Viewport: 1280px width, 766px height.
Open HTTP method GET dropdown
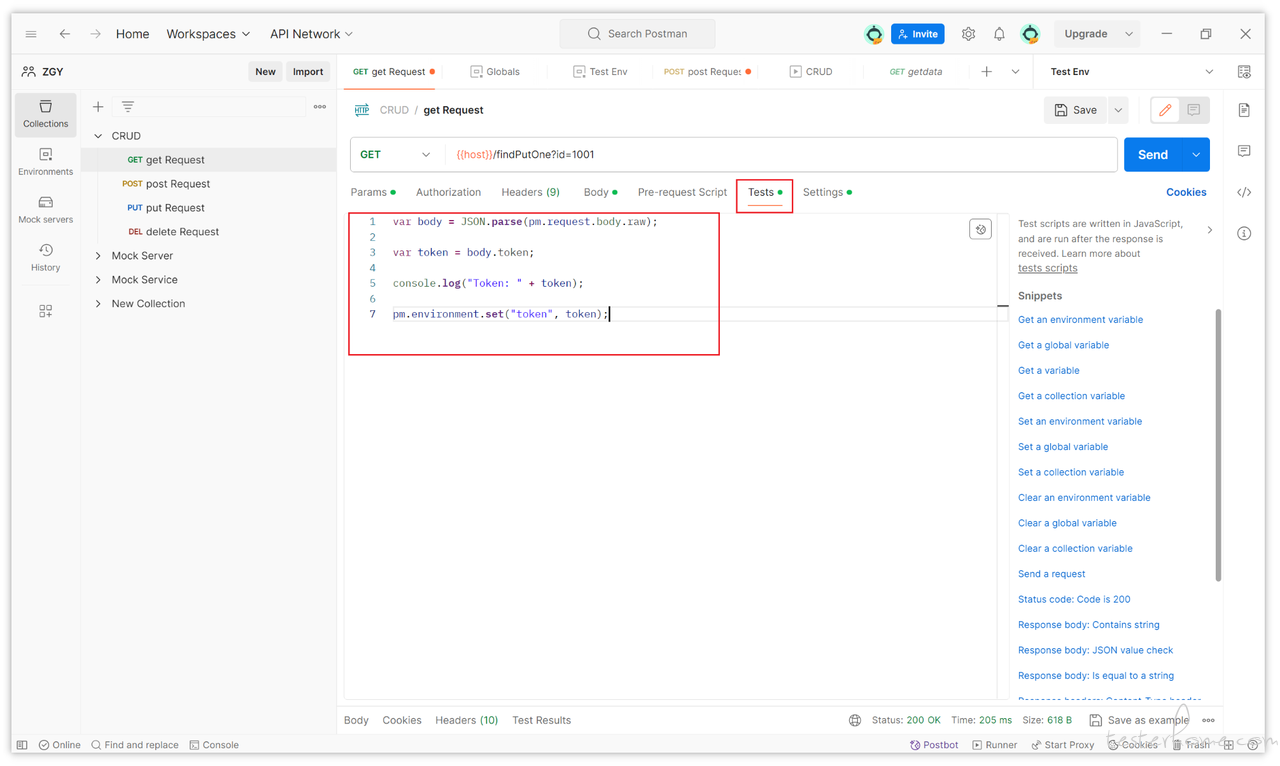coord(396,155)
